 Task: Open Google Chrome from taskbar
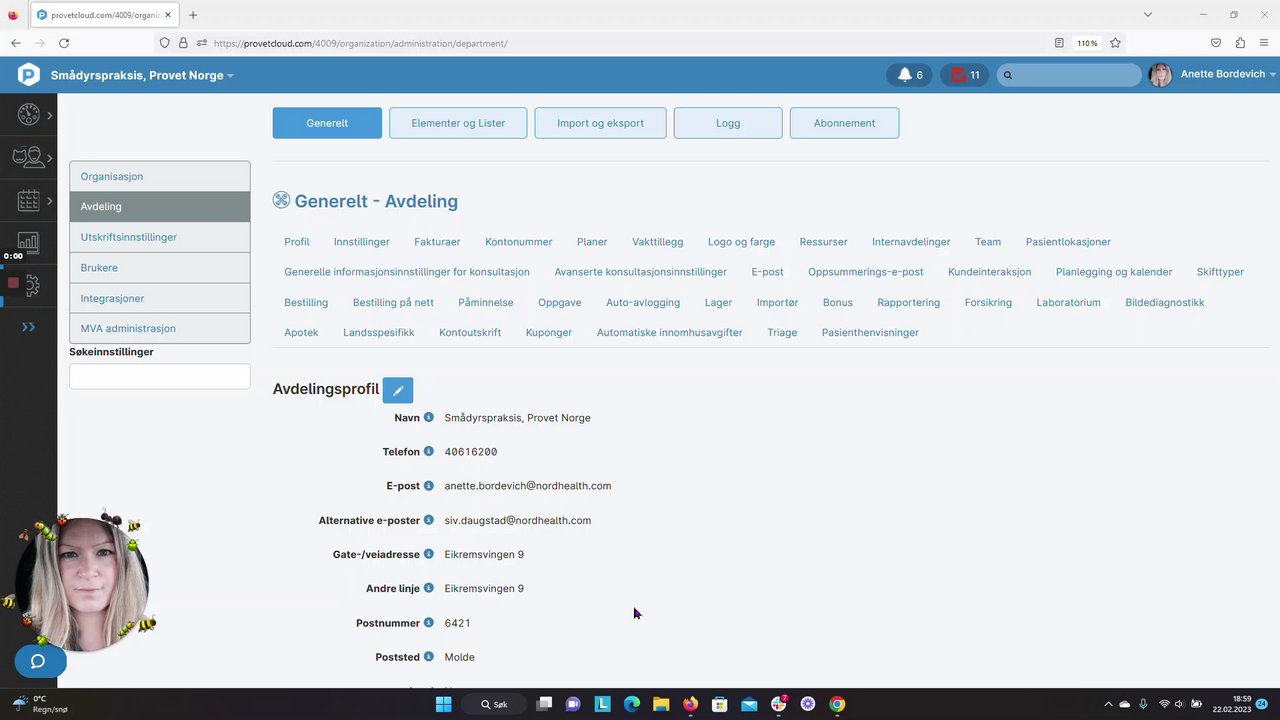pyautogui.click(x=837, y=704)
